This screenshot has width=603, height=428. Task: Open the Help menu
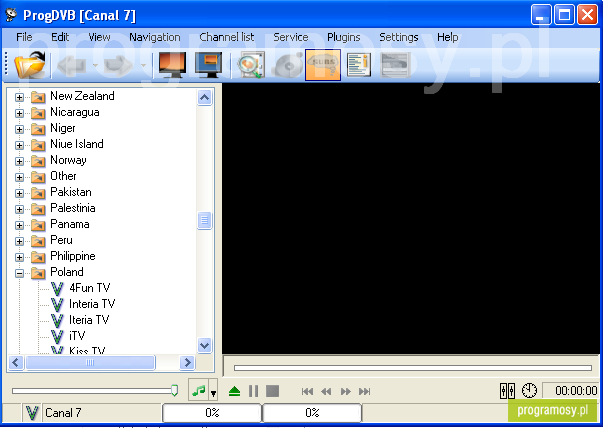448,37
